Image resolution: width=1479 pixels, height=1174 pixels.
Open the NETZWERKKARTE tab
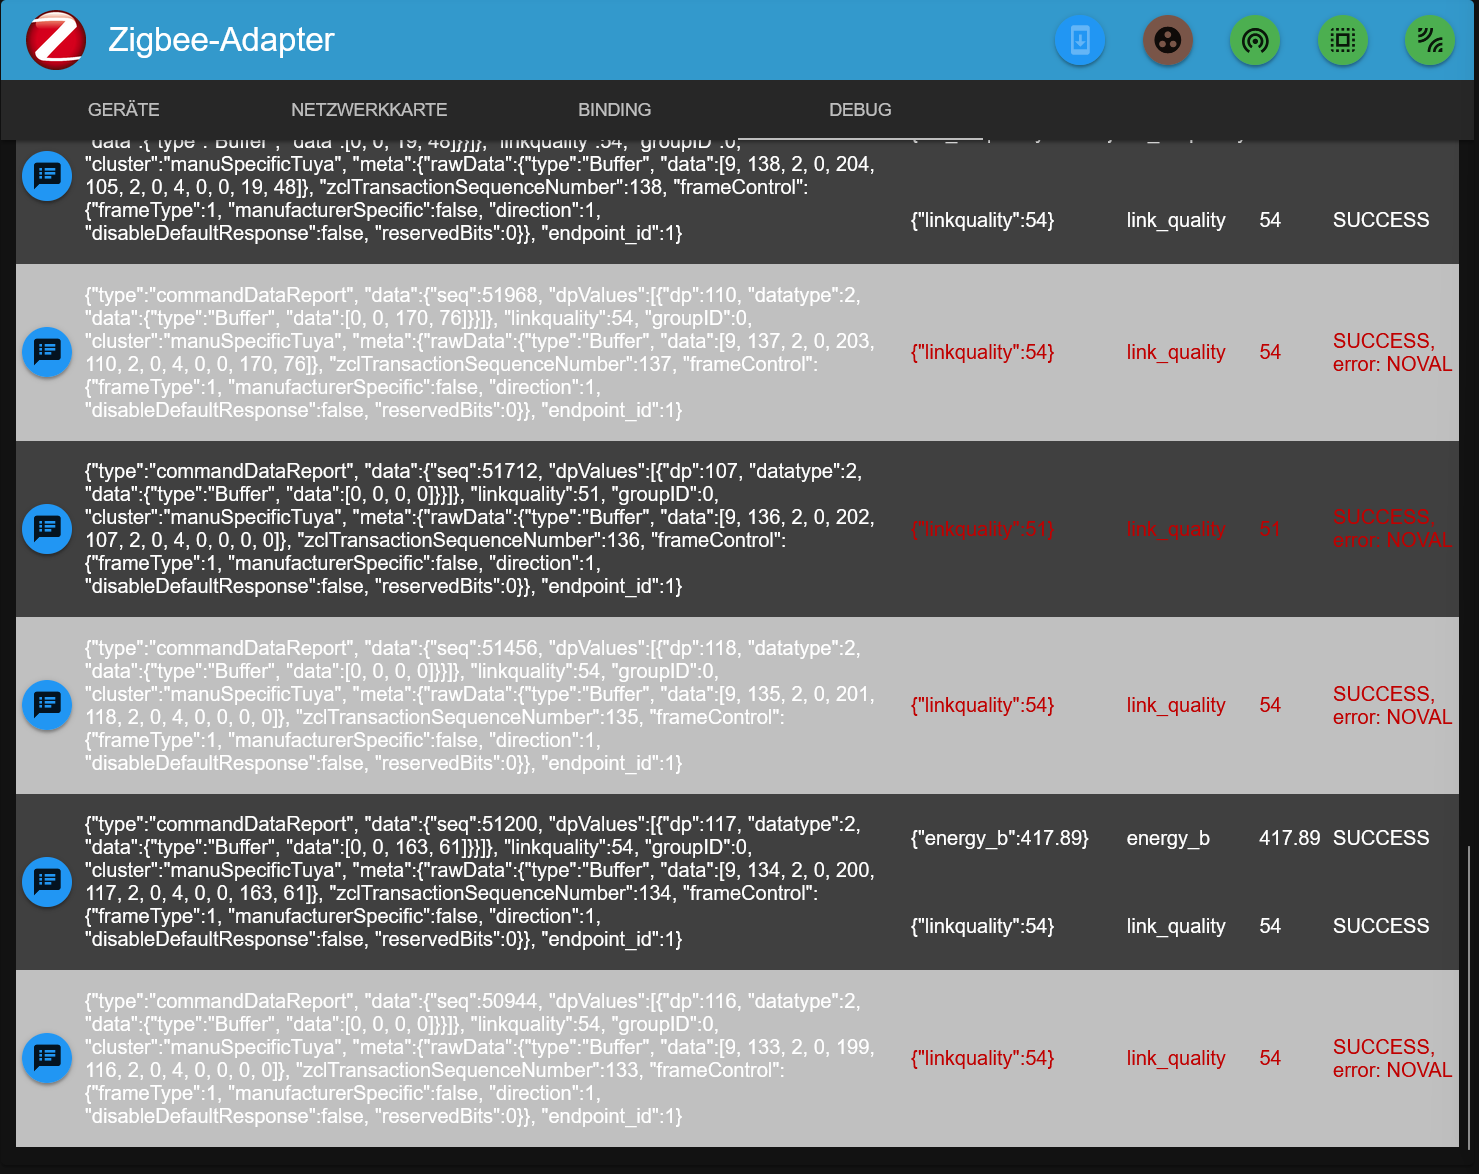[x=369, y=110]
